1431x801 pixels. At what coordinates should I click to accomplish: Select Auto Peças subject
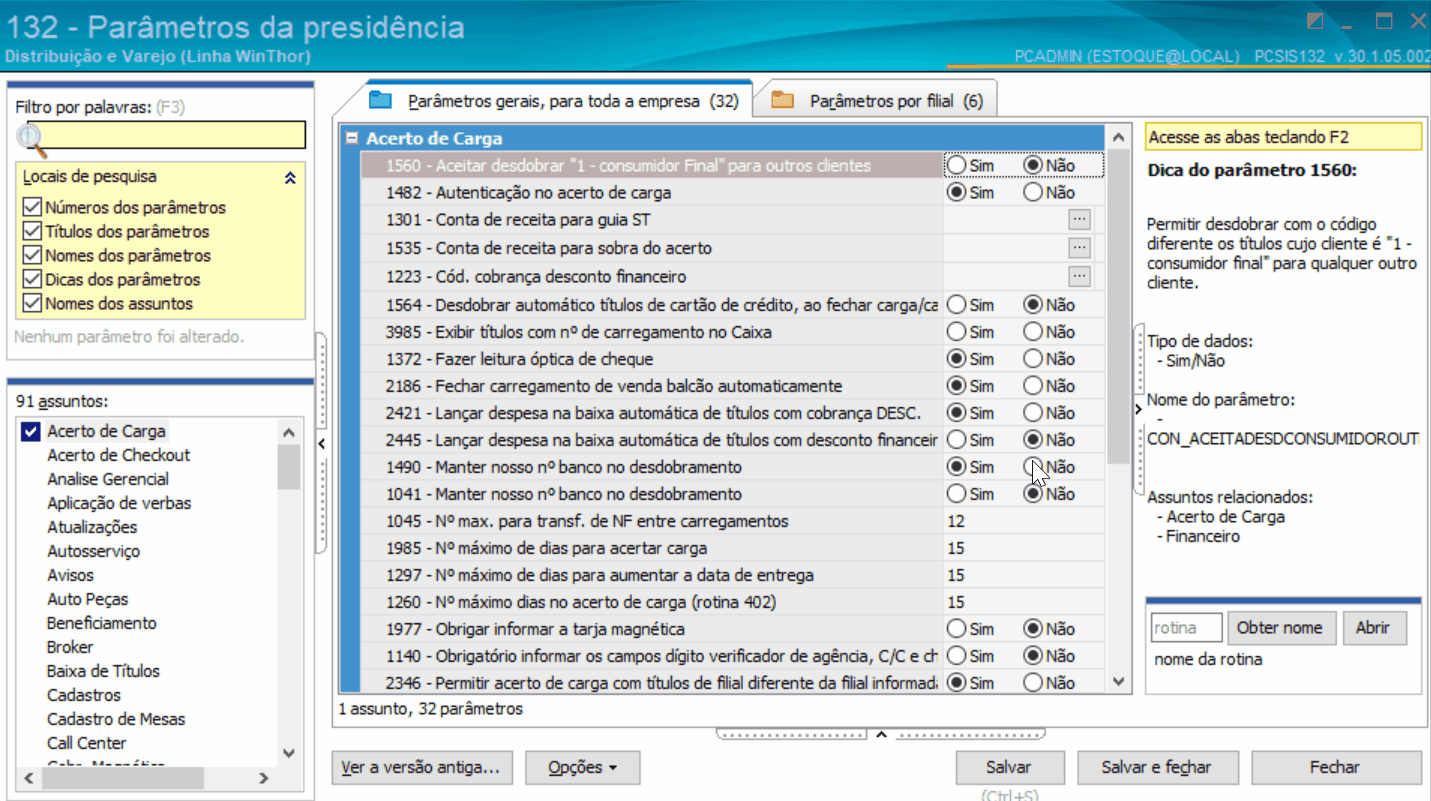tap(87, 599)
